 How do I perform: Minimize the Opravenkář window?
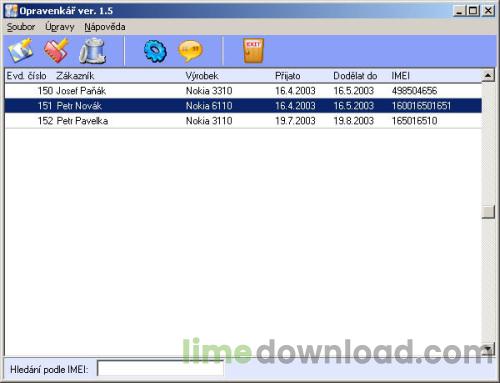pos(460,11)
